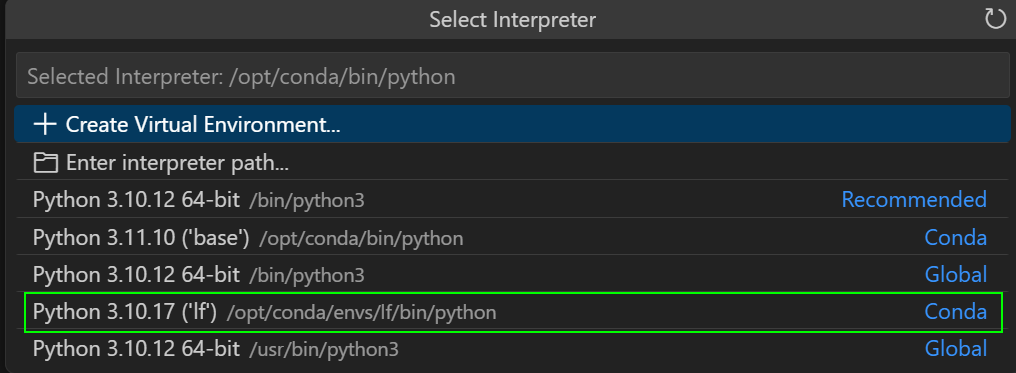The height and width of the screenshot is (373, 1016).
Task: Click the plus icon beside Create Virtual Environment
Action: point(45,125)
